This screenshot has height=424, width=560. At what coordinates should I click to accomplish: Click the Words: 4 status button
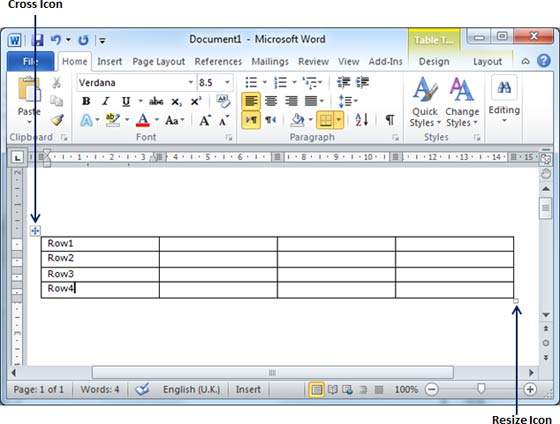coord(100,389)
